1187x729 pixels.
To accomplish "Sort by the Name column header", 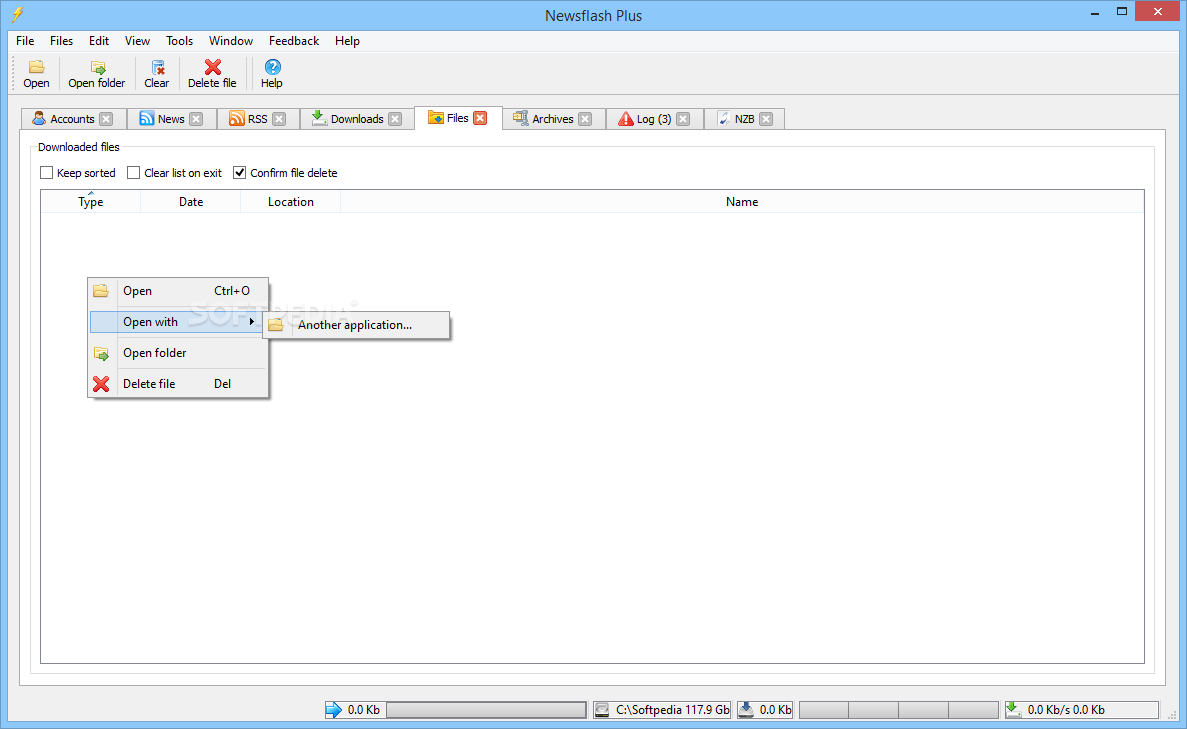I will [x=742, y=201].
